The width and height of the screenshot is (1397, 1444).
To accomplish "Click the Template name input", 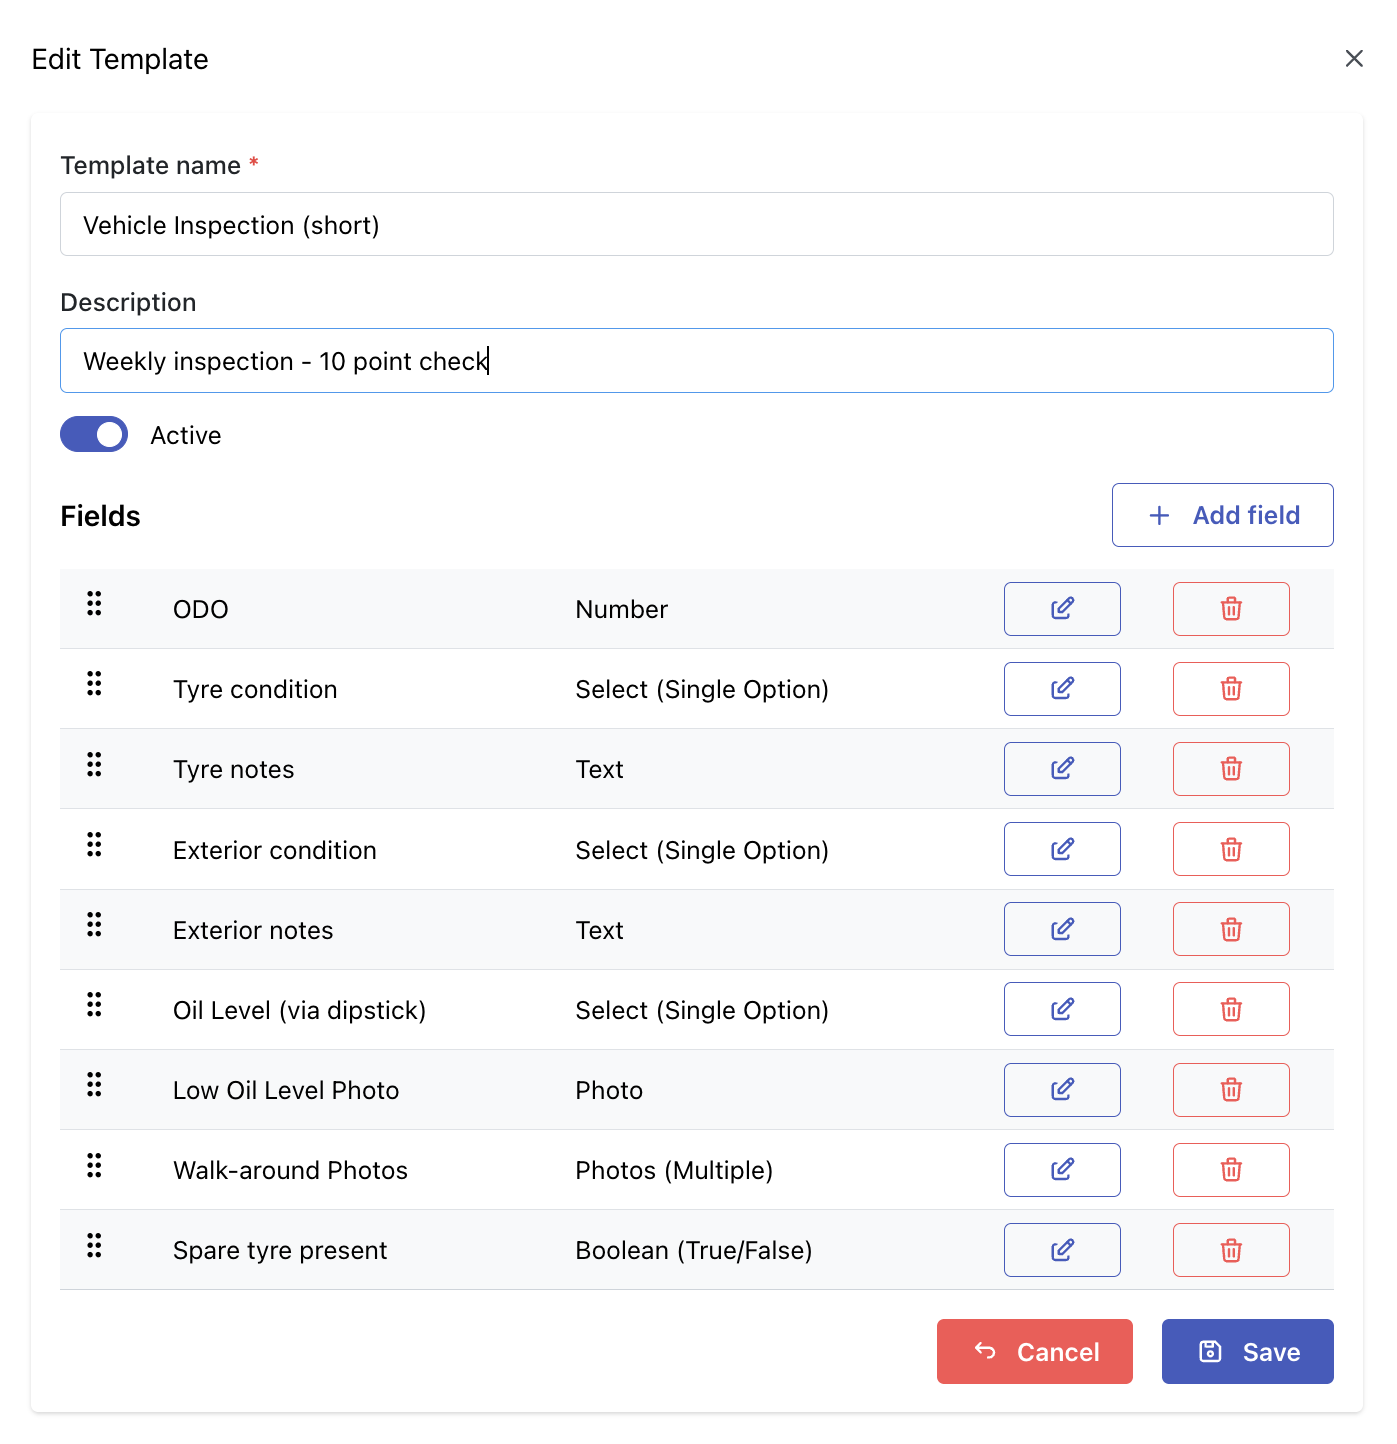I will coord(697,224).
